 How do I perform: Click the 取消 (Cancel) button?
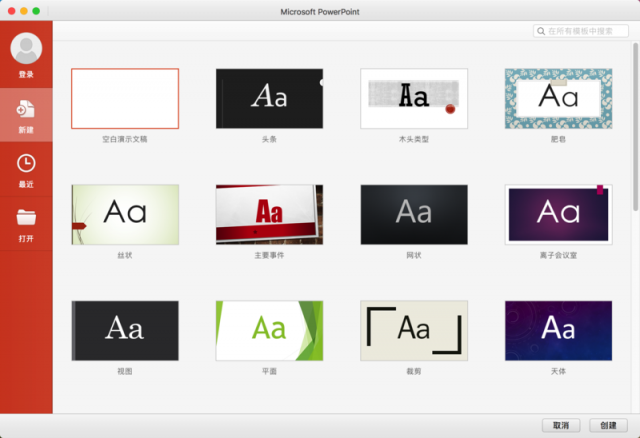561,425
